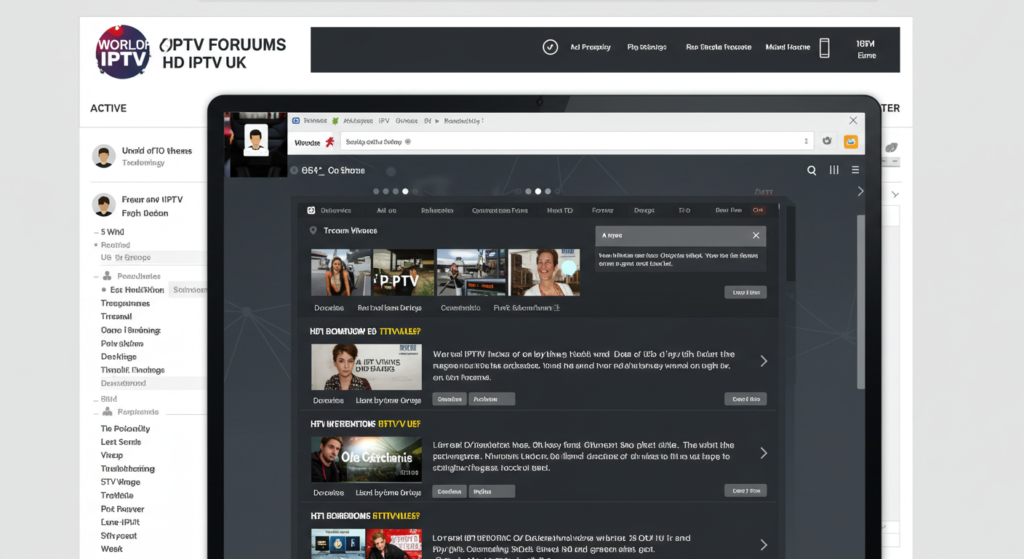Click the next arrow chevron at carousel right edge
Screen dimensions: 1024x559
[860, 191]
